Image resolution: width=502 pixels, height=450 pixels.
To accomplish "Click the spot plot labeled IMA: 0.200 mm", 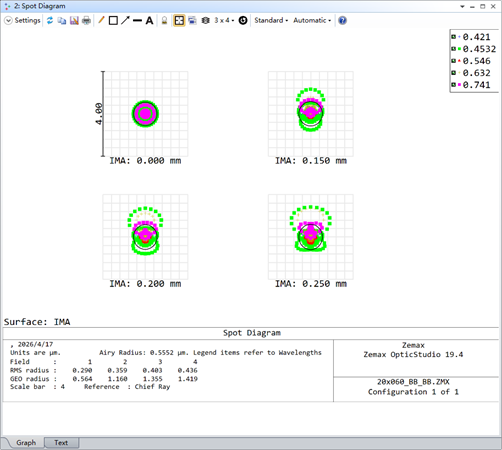I will point(145,237).
